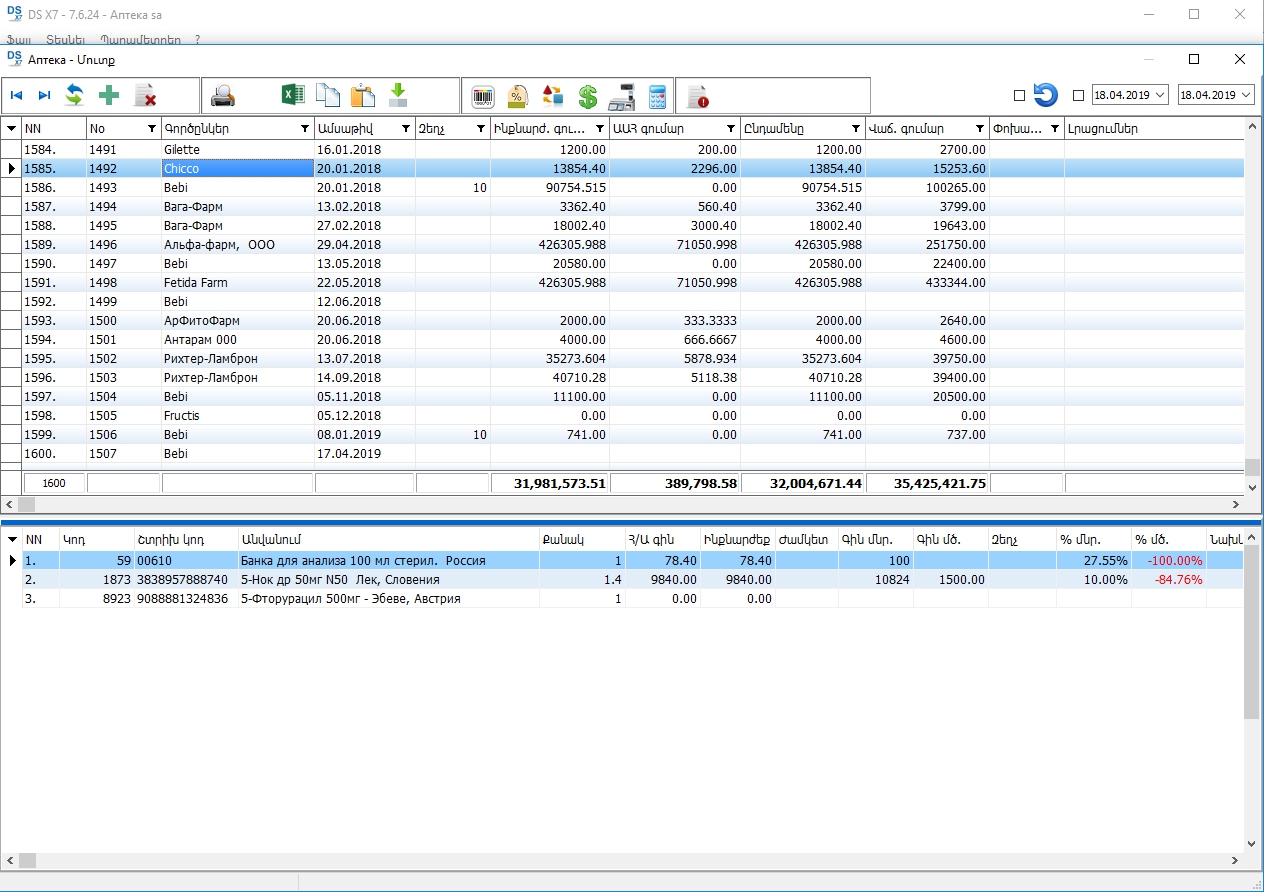Open the ? help menu
Screen dimensions: 1264x892
pos(198,40)
